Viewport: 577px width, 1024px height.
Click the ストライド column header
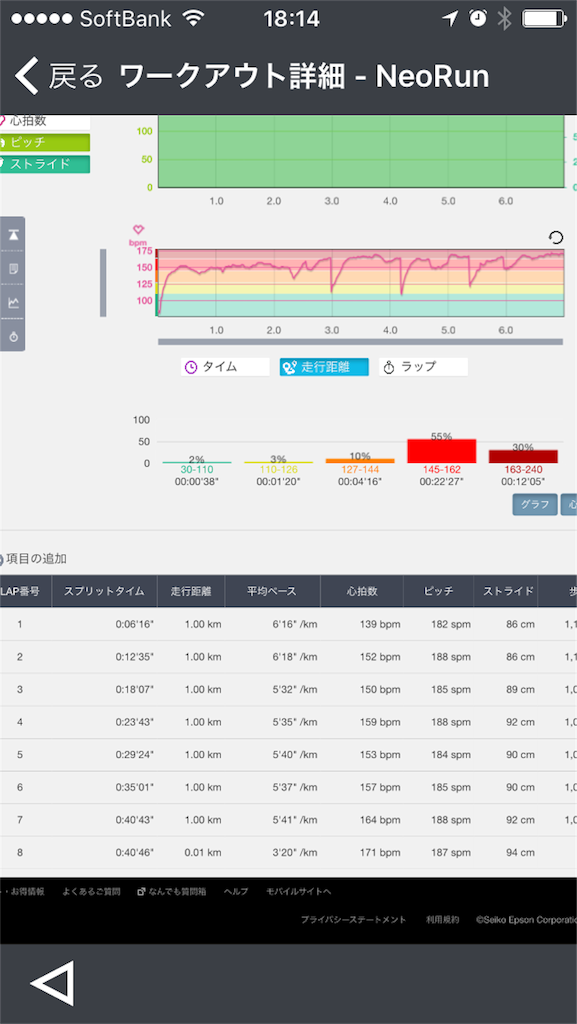click(x=506, y=592)
